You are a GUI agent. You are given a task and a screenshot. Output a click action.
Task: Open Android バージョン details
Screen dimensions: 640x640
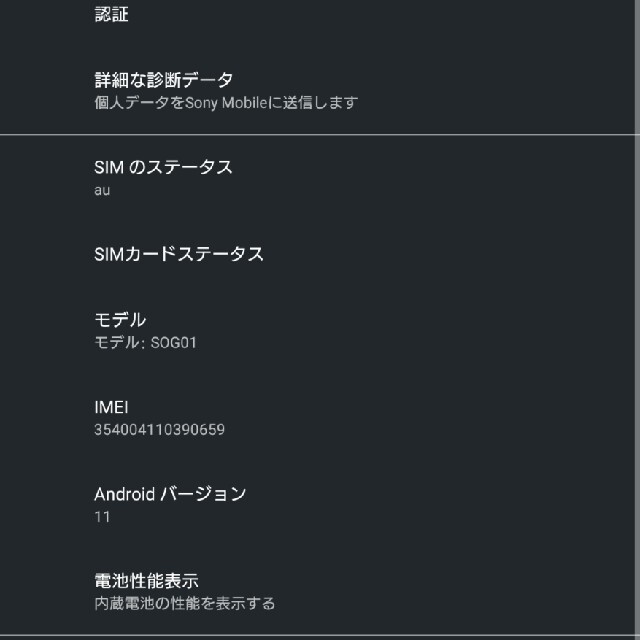pos(318,505)
